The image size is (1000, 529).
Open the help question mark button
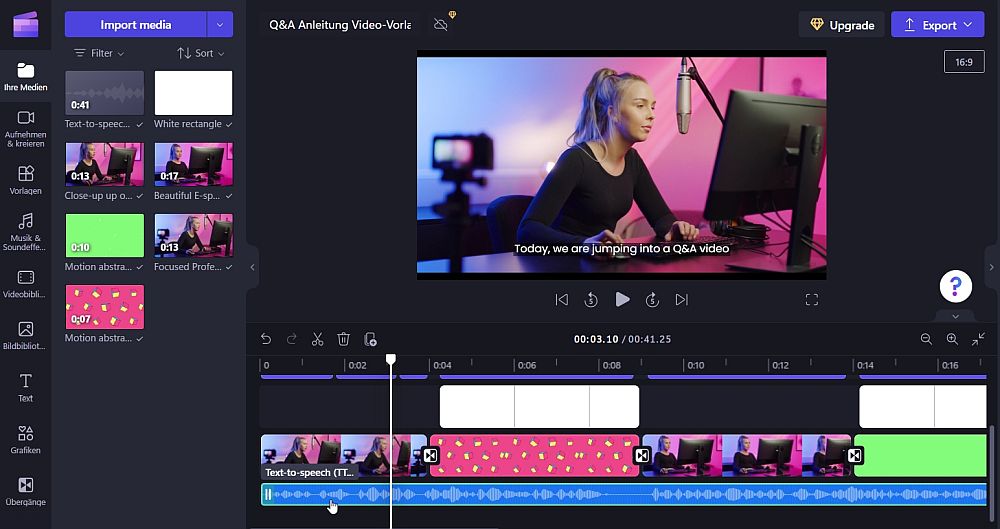[955, 287]
